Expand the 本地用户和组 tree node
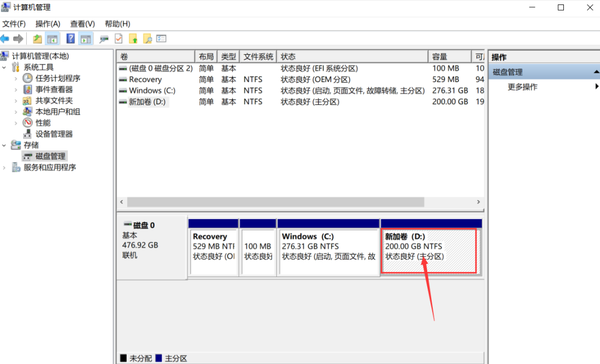The width and height of the screenshot is (600, 364). [x=16, y=112]
